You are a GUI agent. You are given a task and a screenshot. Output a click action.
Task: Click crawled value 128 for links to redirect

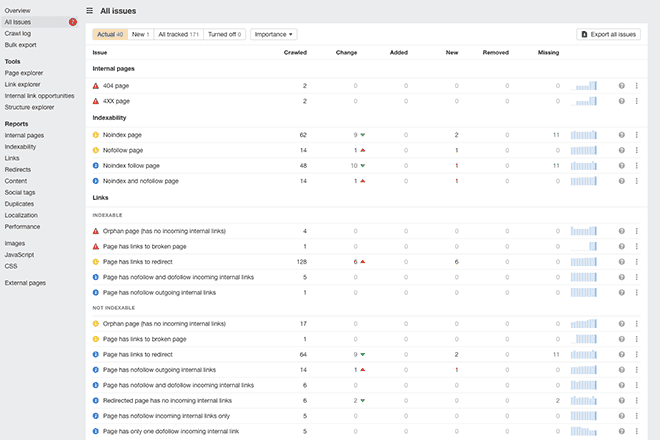coord(301,261)
